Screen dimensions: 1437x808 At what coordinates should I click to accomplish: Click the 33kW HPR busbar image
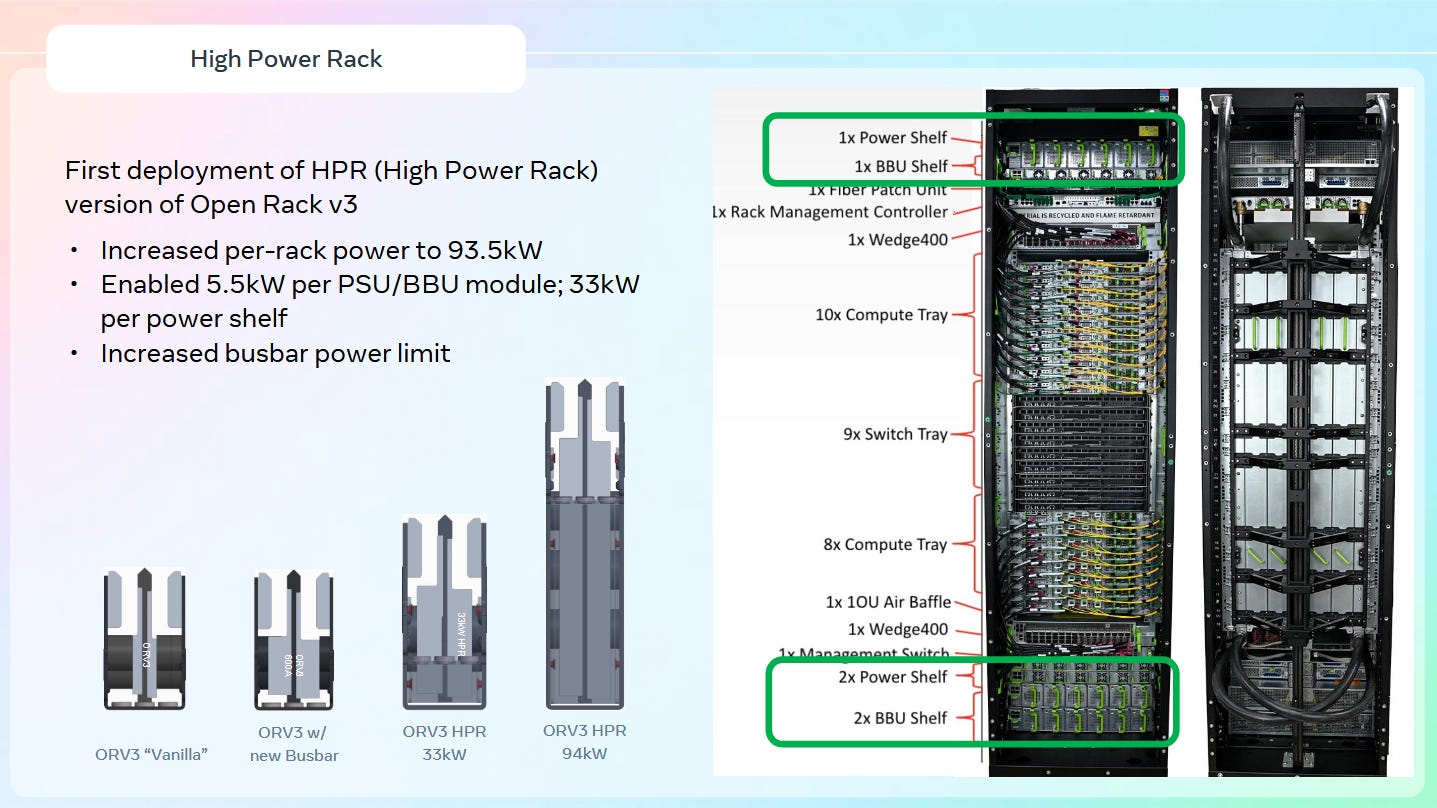click(444, 612)
